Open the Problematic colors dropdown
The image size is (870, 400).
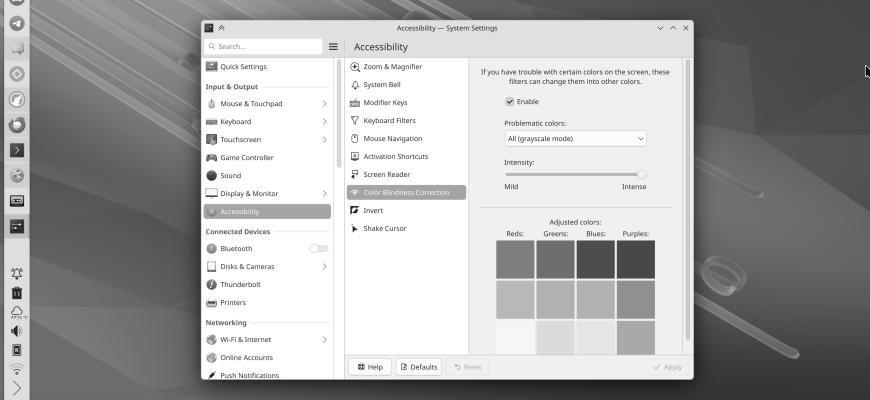pos(575,139)
